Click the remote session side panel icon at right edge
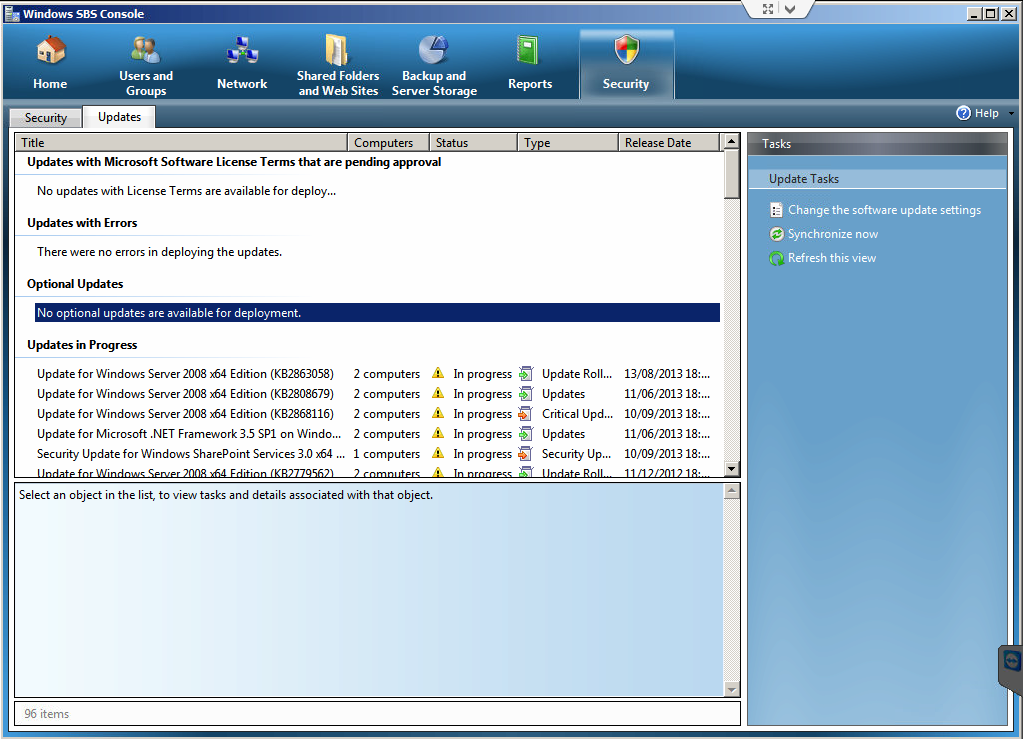 pyautogui.click(x=1012, y=661)
